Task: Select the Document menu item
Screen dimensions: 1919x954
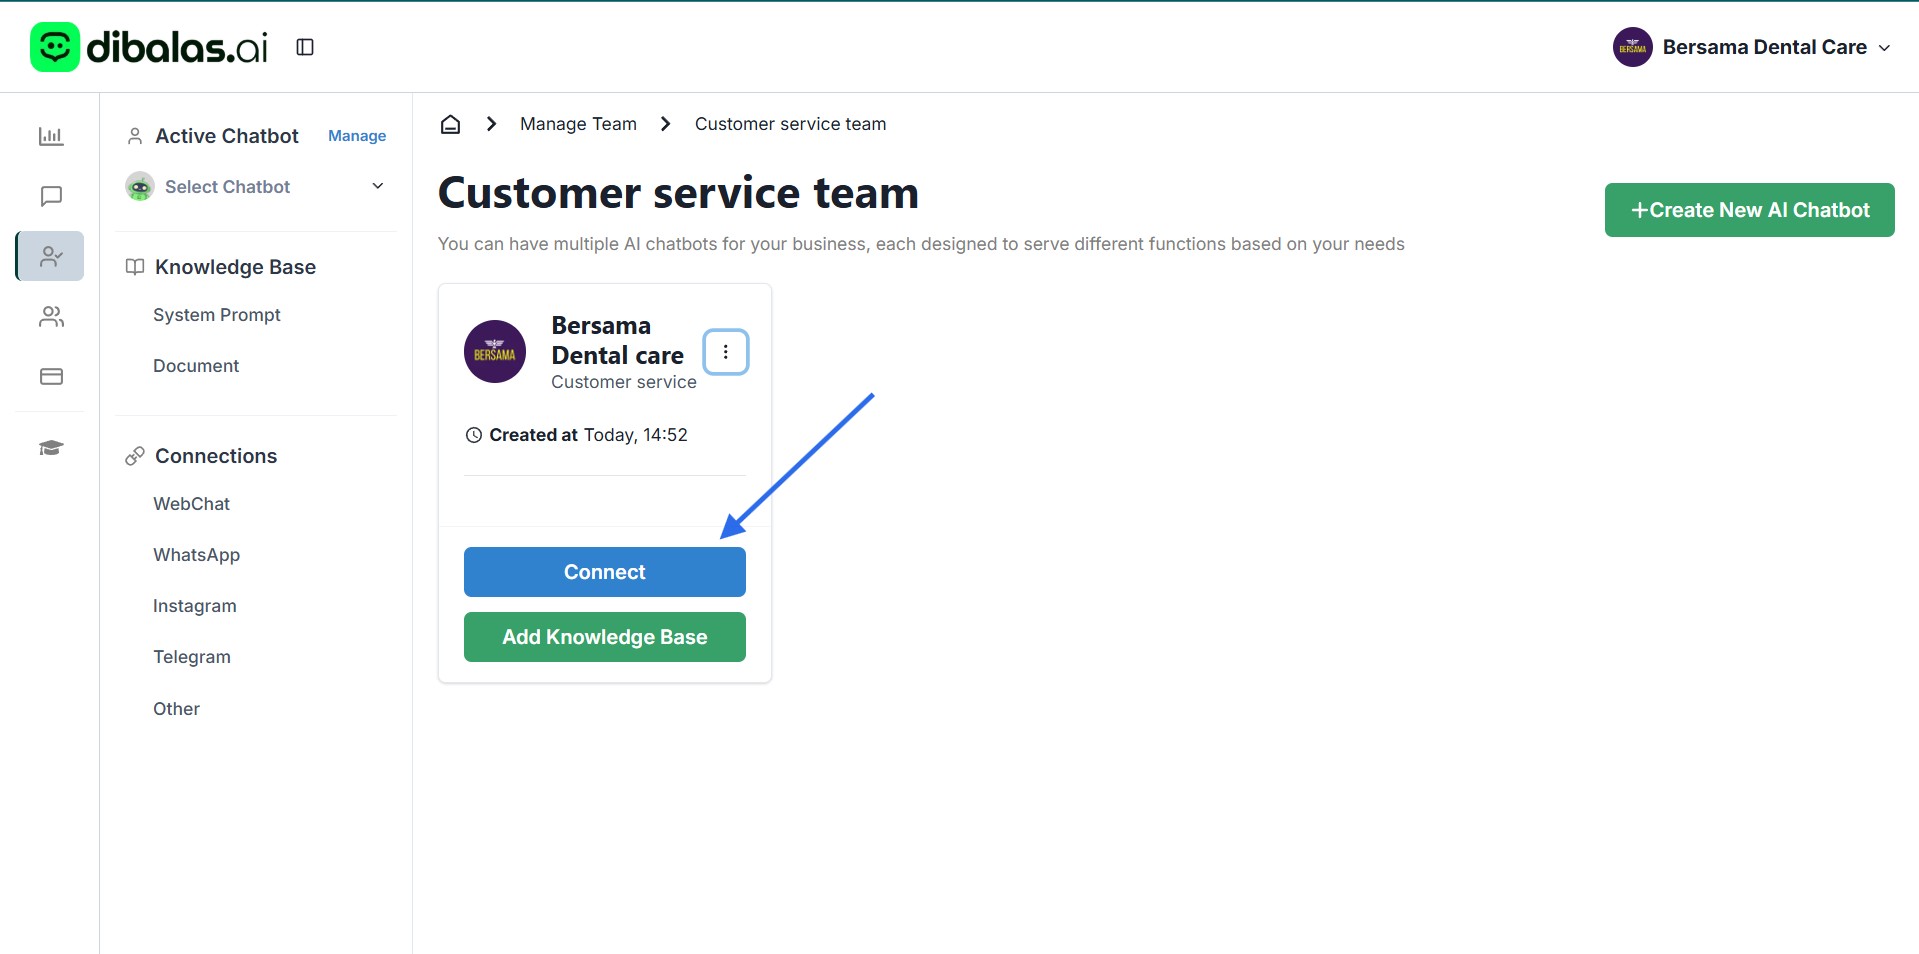Action: pos(196,366)
